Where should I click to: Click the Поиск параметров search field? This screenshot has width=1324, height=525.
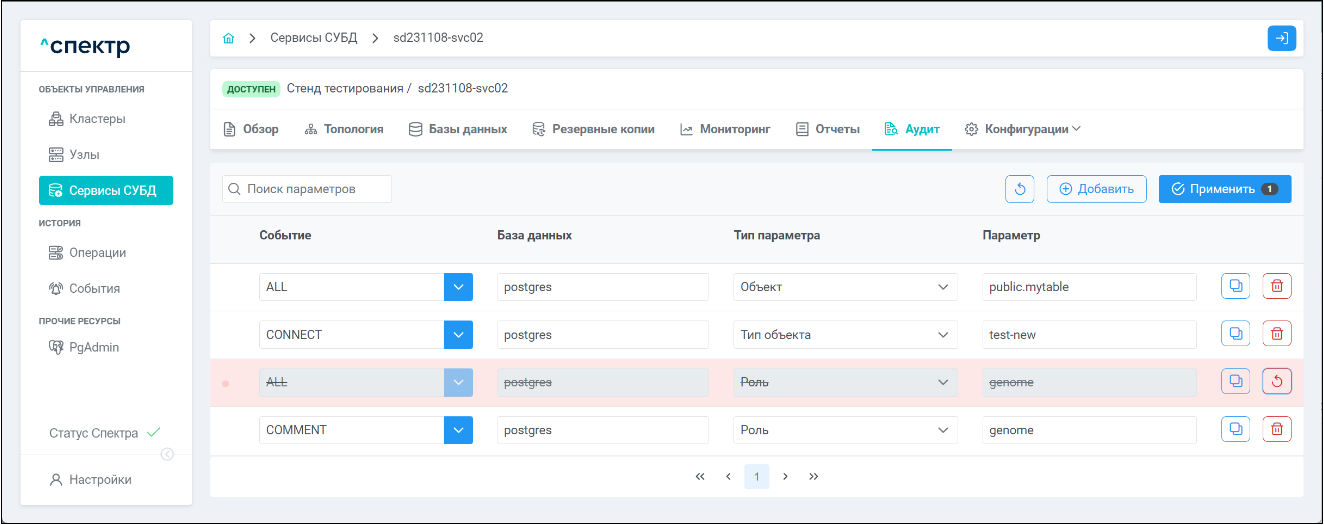pyautogui.click(x=307, y=189)
